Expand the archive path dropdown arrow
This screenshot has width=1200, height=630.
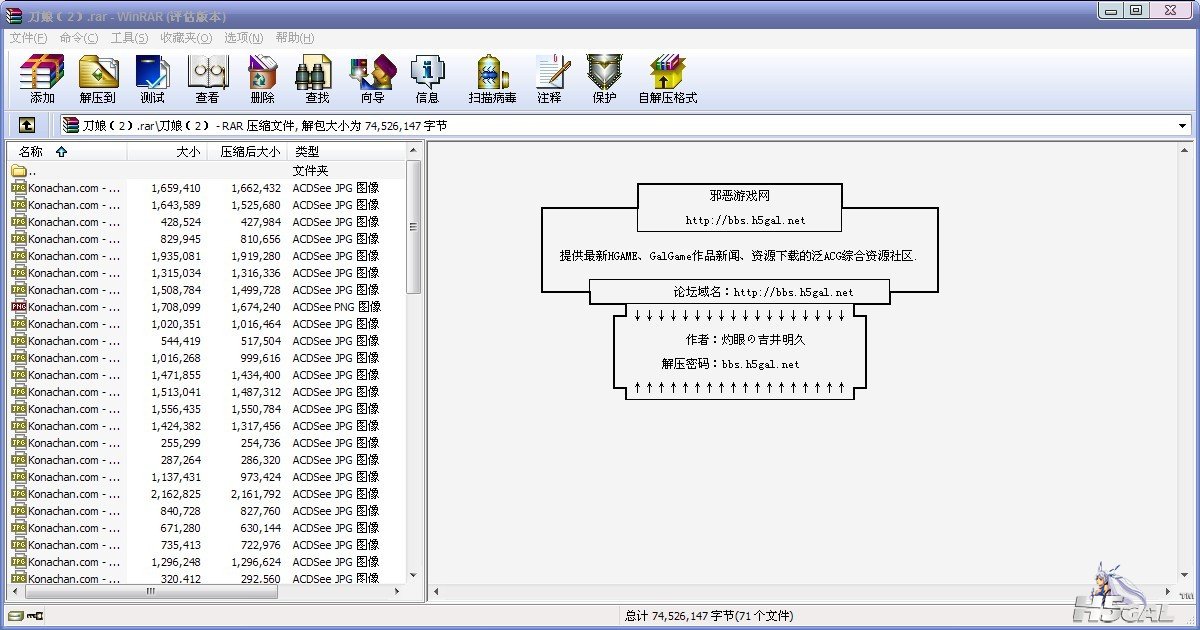[x=1182, y=126]
